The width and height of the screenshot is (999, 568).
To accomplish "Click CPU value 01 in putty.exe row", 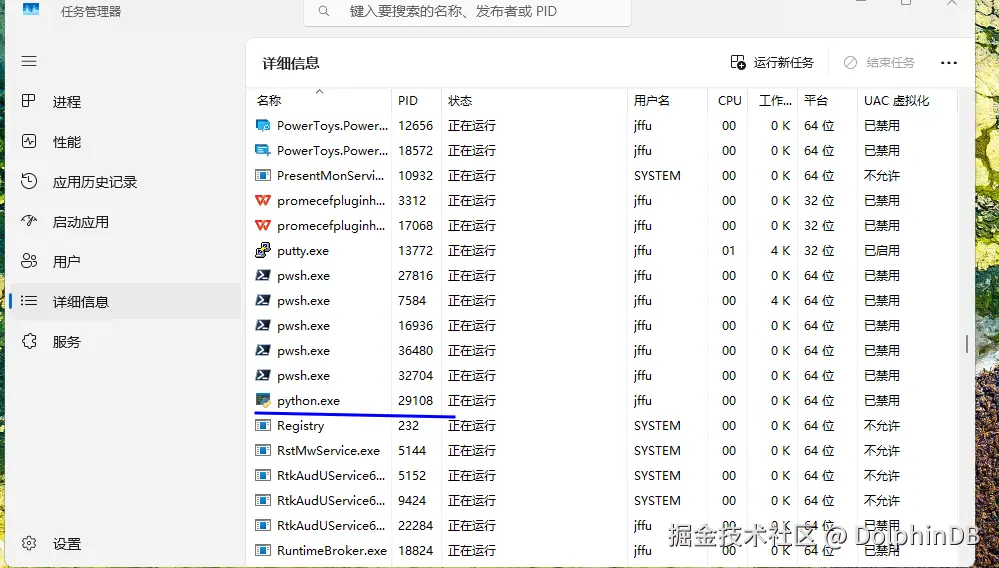I will coord(729,250).
